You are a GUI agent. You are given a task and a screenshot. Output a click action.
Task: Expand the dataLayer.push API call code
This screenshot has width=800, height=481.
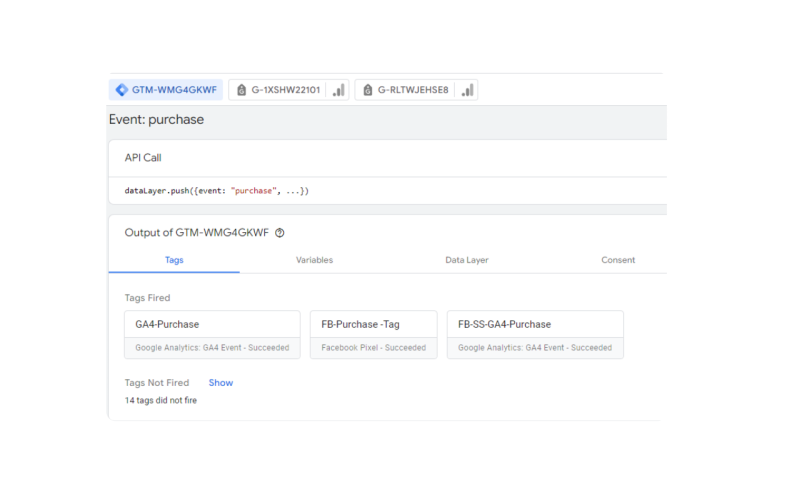pos(217,191)
